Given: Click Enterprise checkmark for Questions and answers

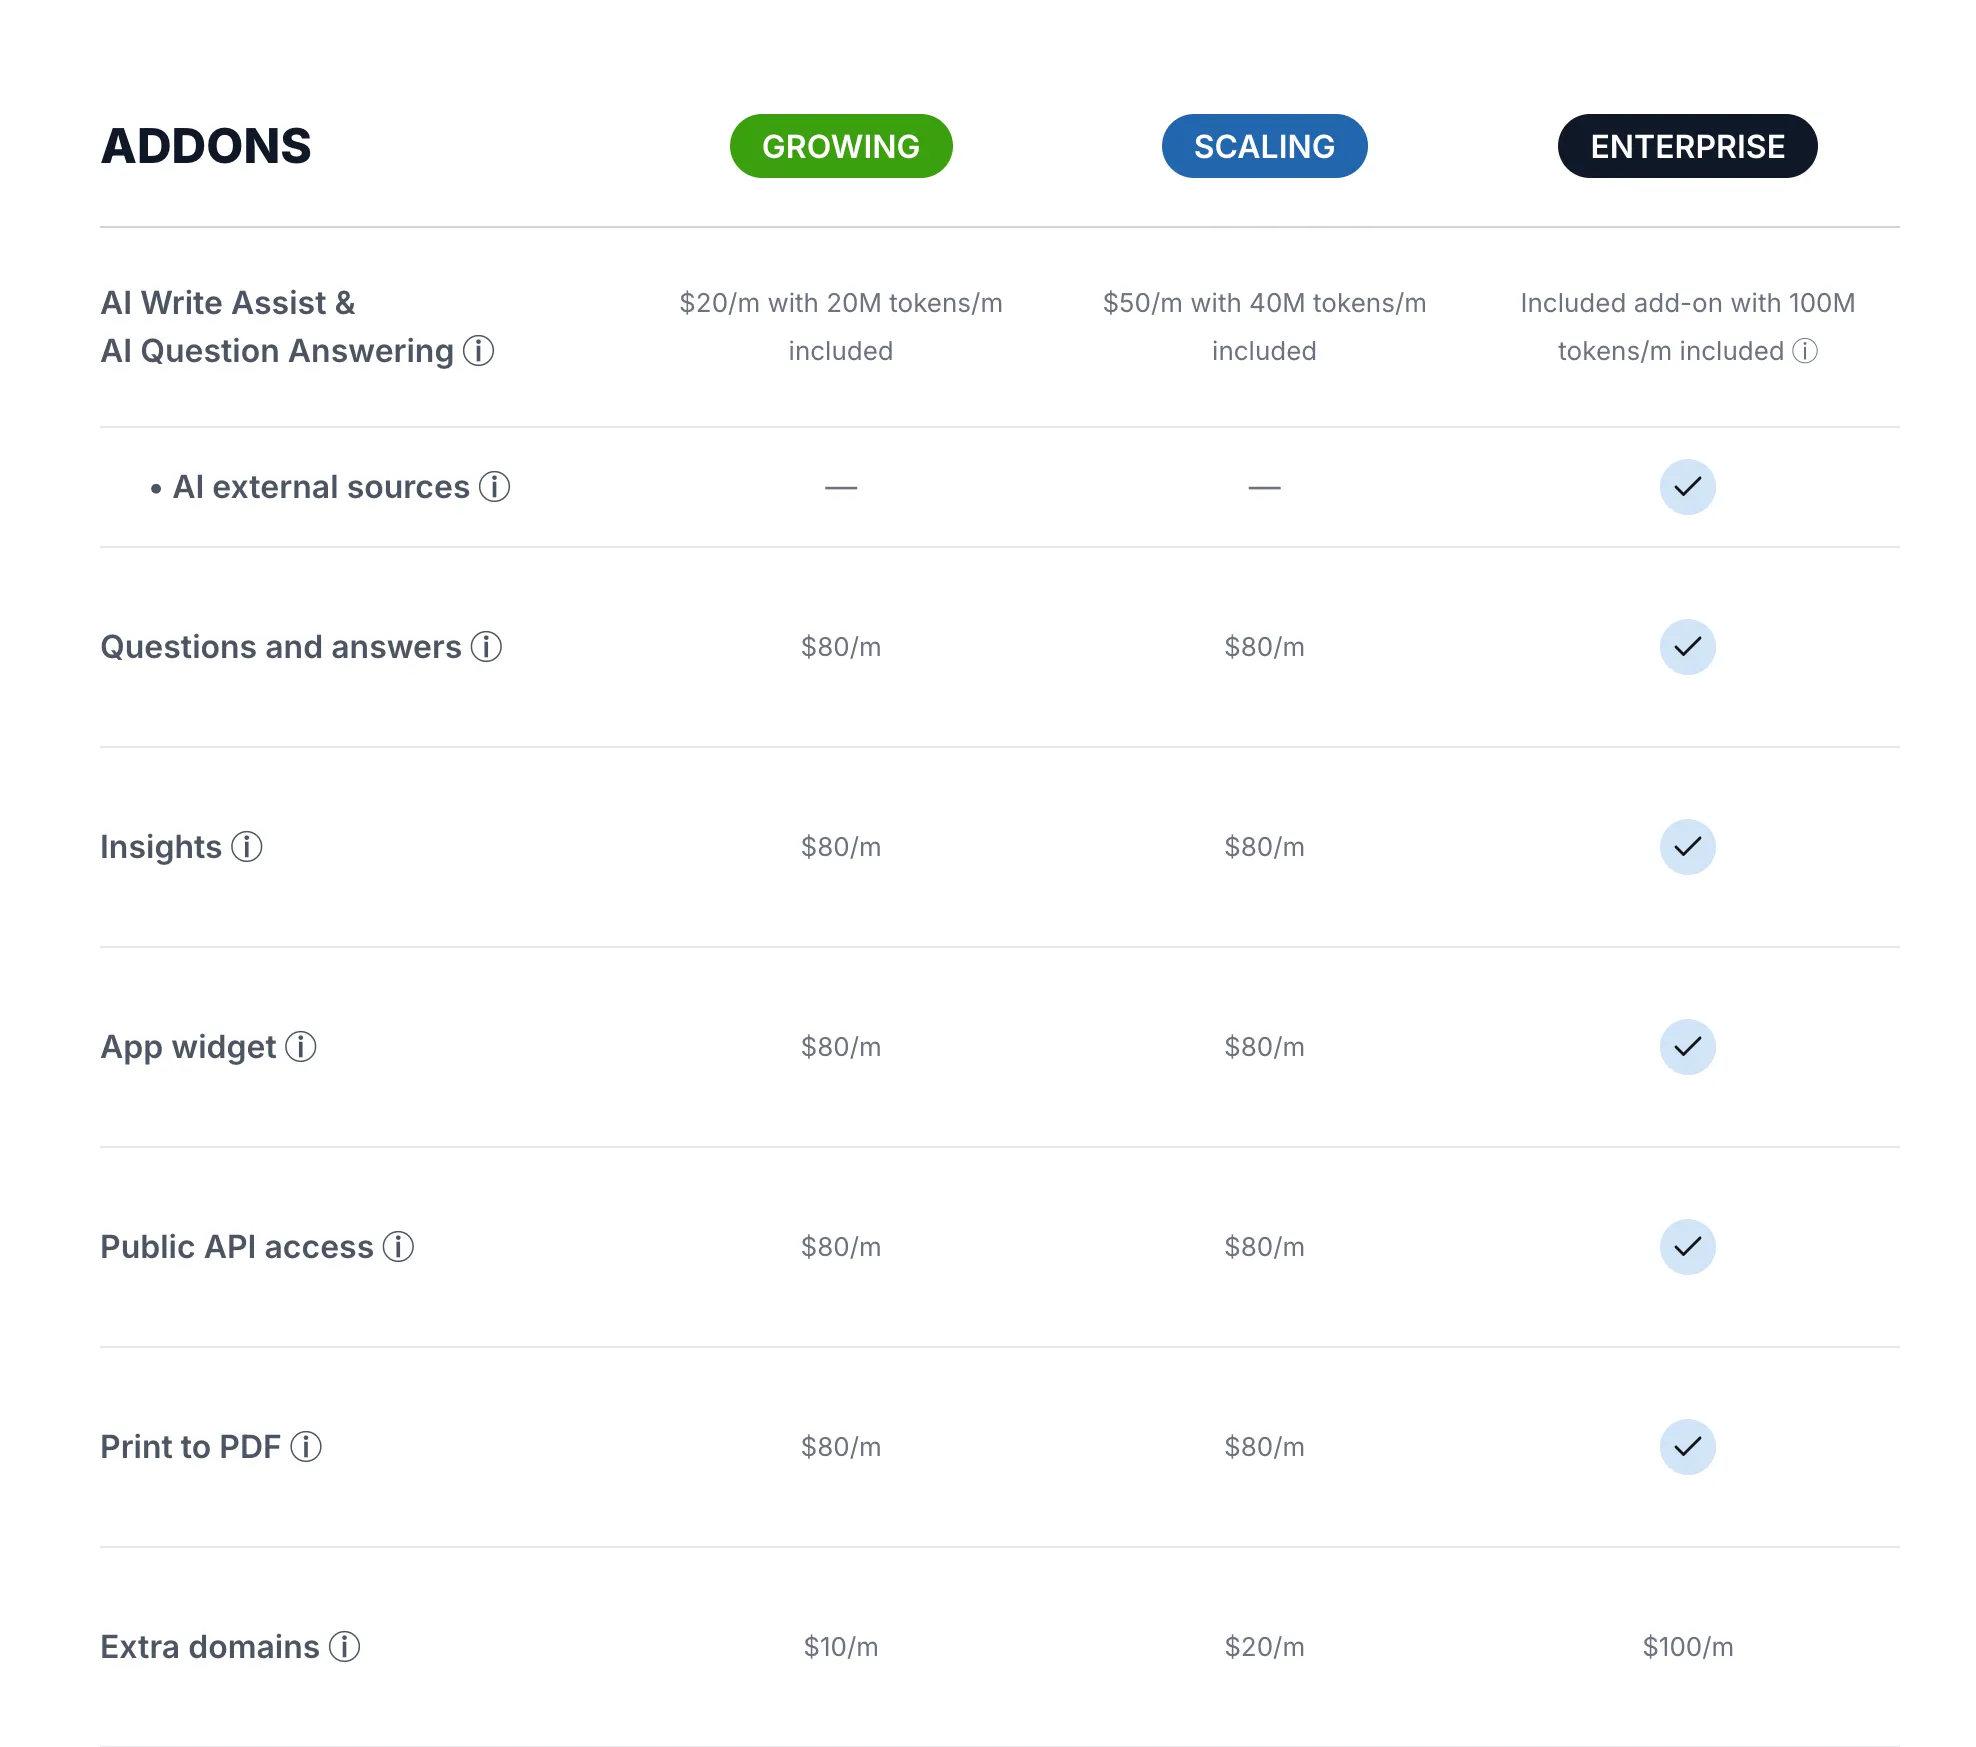Looking at the screenshot, I should (x=1688, y=647).
